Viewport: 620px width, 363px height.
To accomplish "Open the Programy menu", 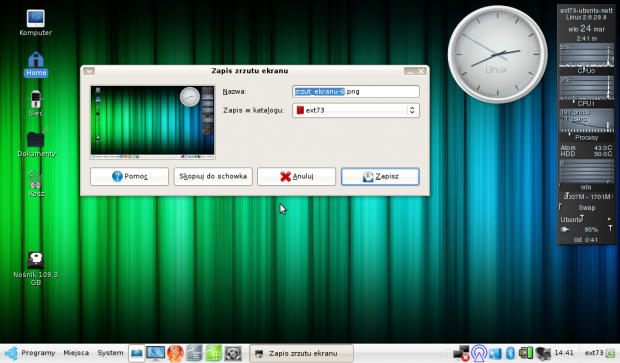I will 38,353.
